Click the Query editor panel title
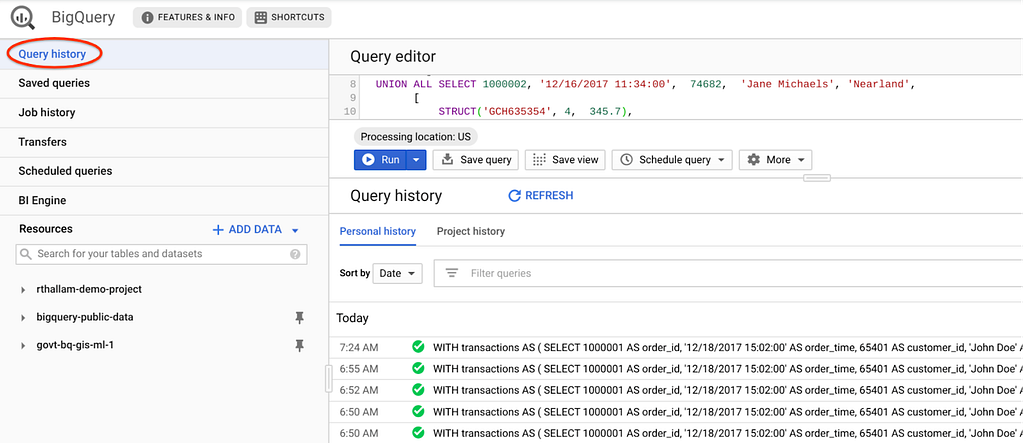Image resolution: width=1024 pixels, height=443 pixels. click(x=393, y=56)
